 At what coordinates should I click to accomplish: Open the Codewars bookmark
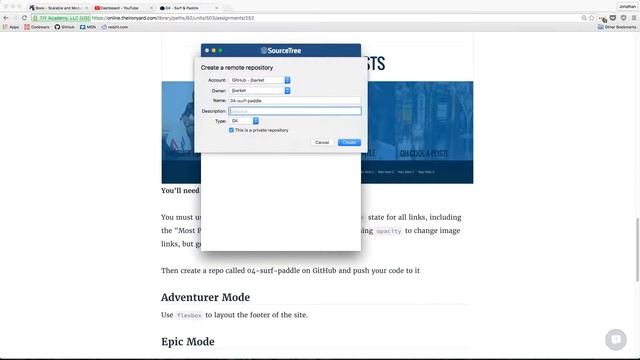37,27
